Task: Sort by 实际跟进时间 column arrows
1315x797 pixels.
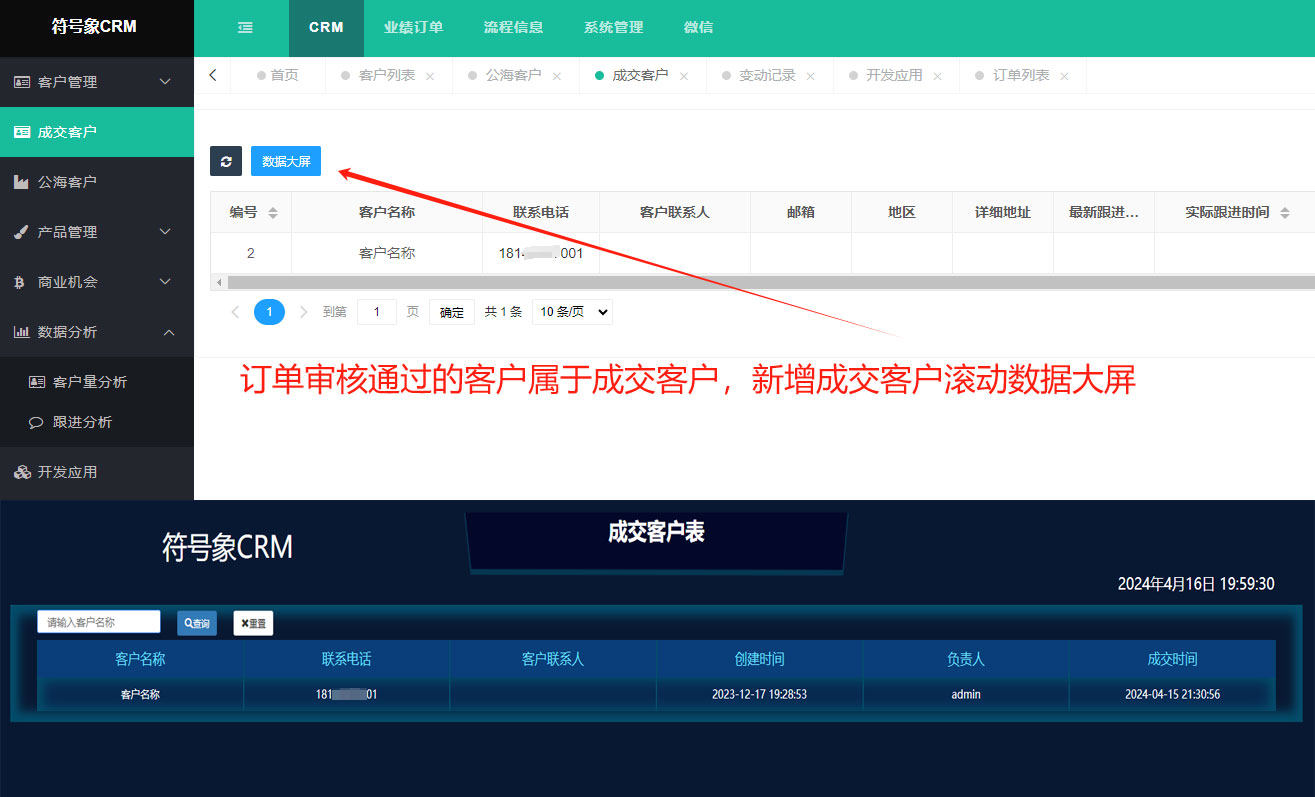Action: click(1285, 213)
